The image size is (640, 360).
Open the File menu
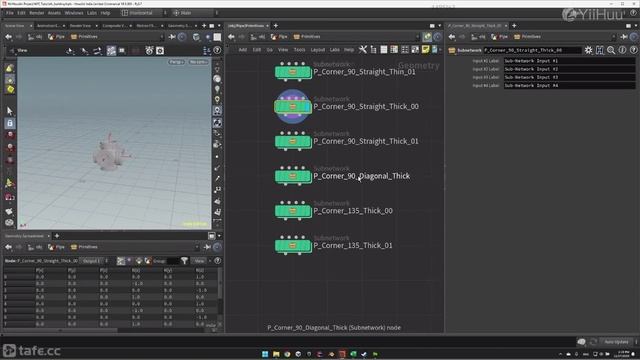10,13
